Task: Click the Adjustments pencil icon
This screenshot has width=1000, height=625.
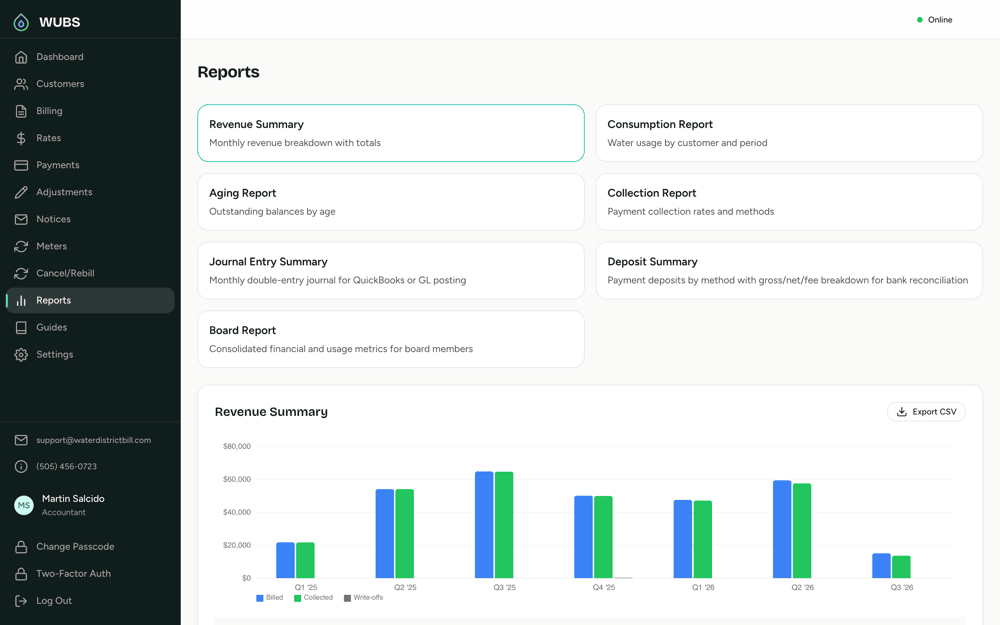Action: click(x=21, y=192)
